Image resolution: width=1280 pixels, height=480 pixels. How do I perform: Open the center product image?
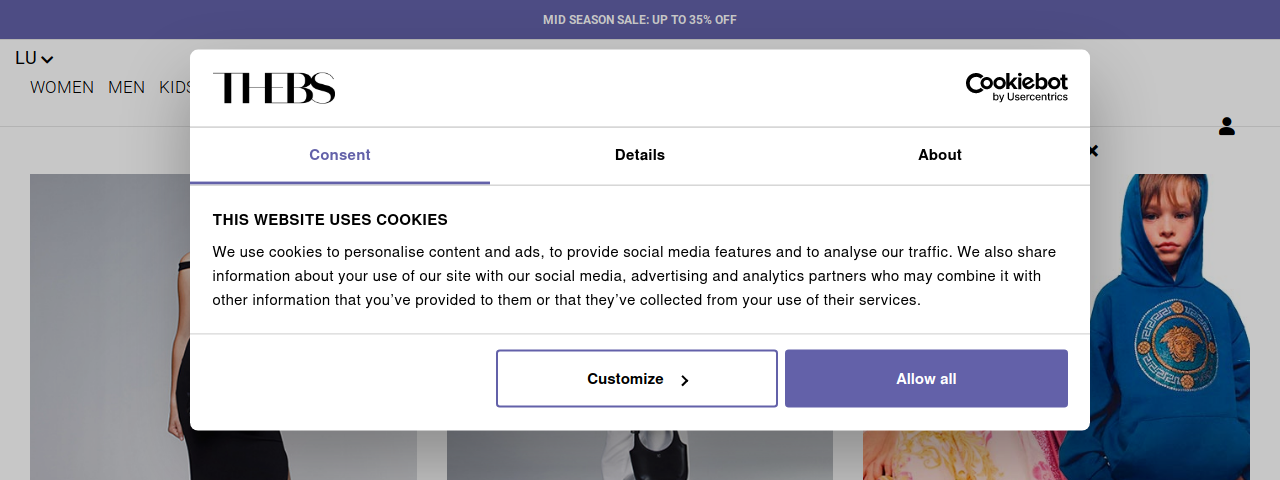(x=640, y=455)
